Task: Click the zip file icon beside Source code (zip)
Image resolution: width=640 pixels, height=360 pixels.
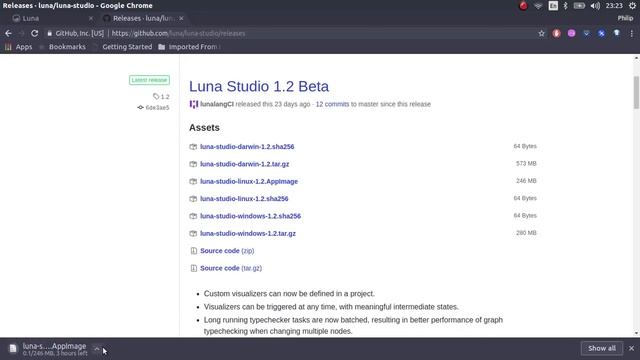Action: (x=193, y=251)
